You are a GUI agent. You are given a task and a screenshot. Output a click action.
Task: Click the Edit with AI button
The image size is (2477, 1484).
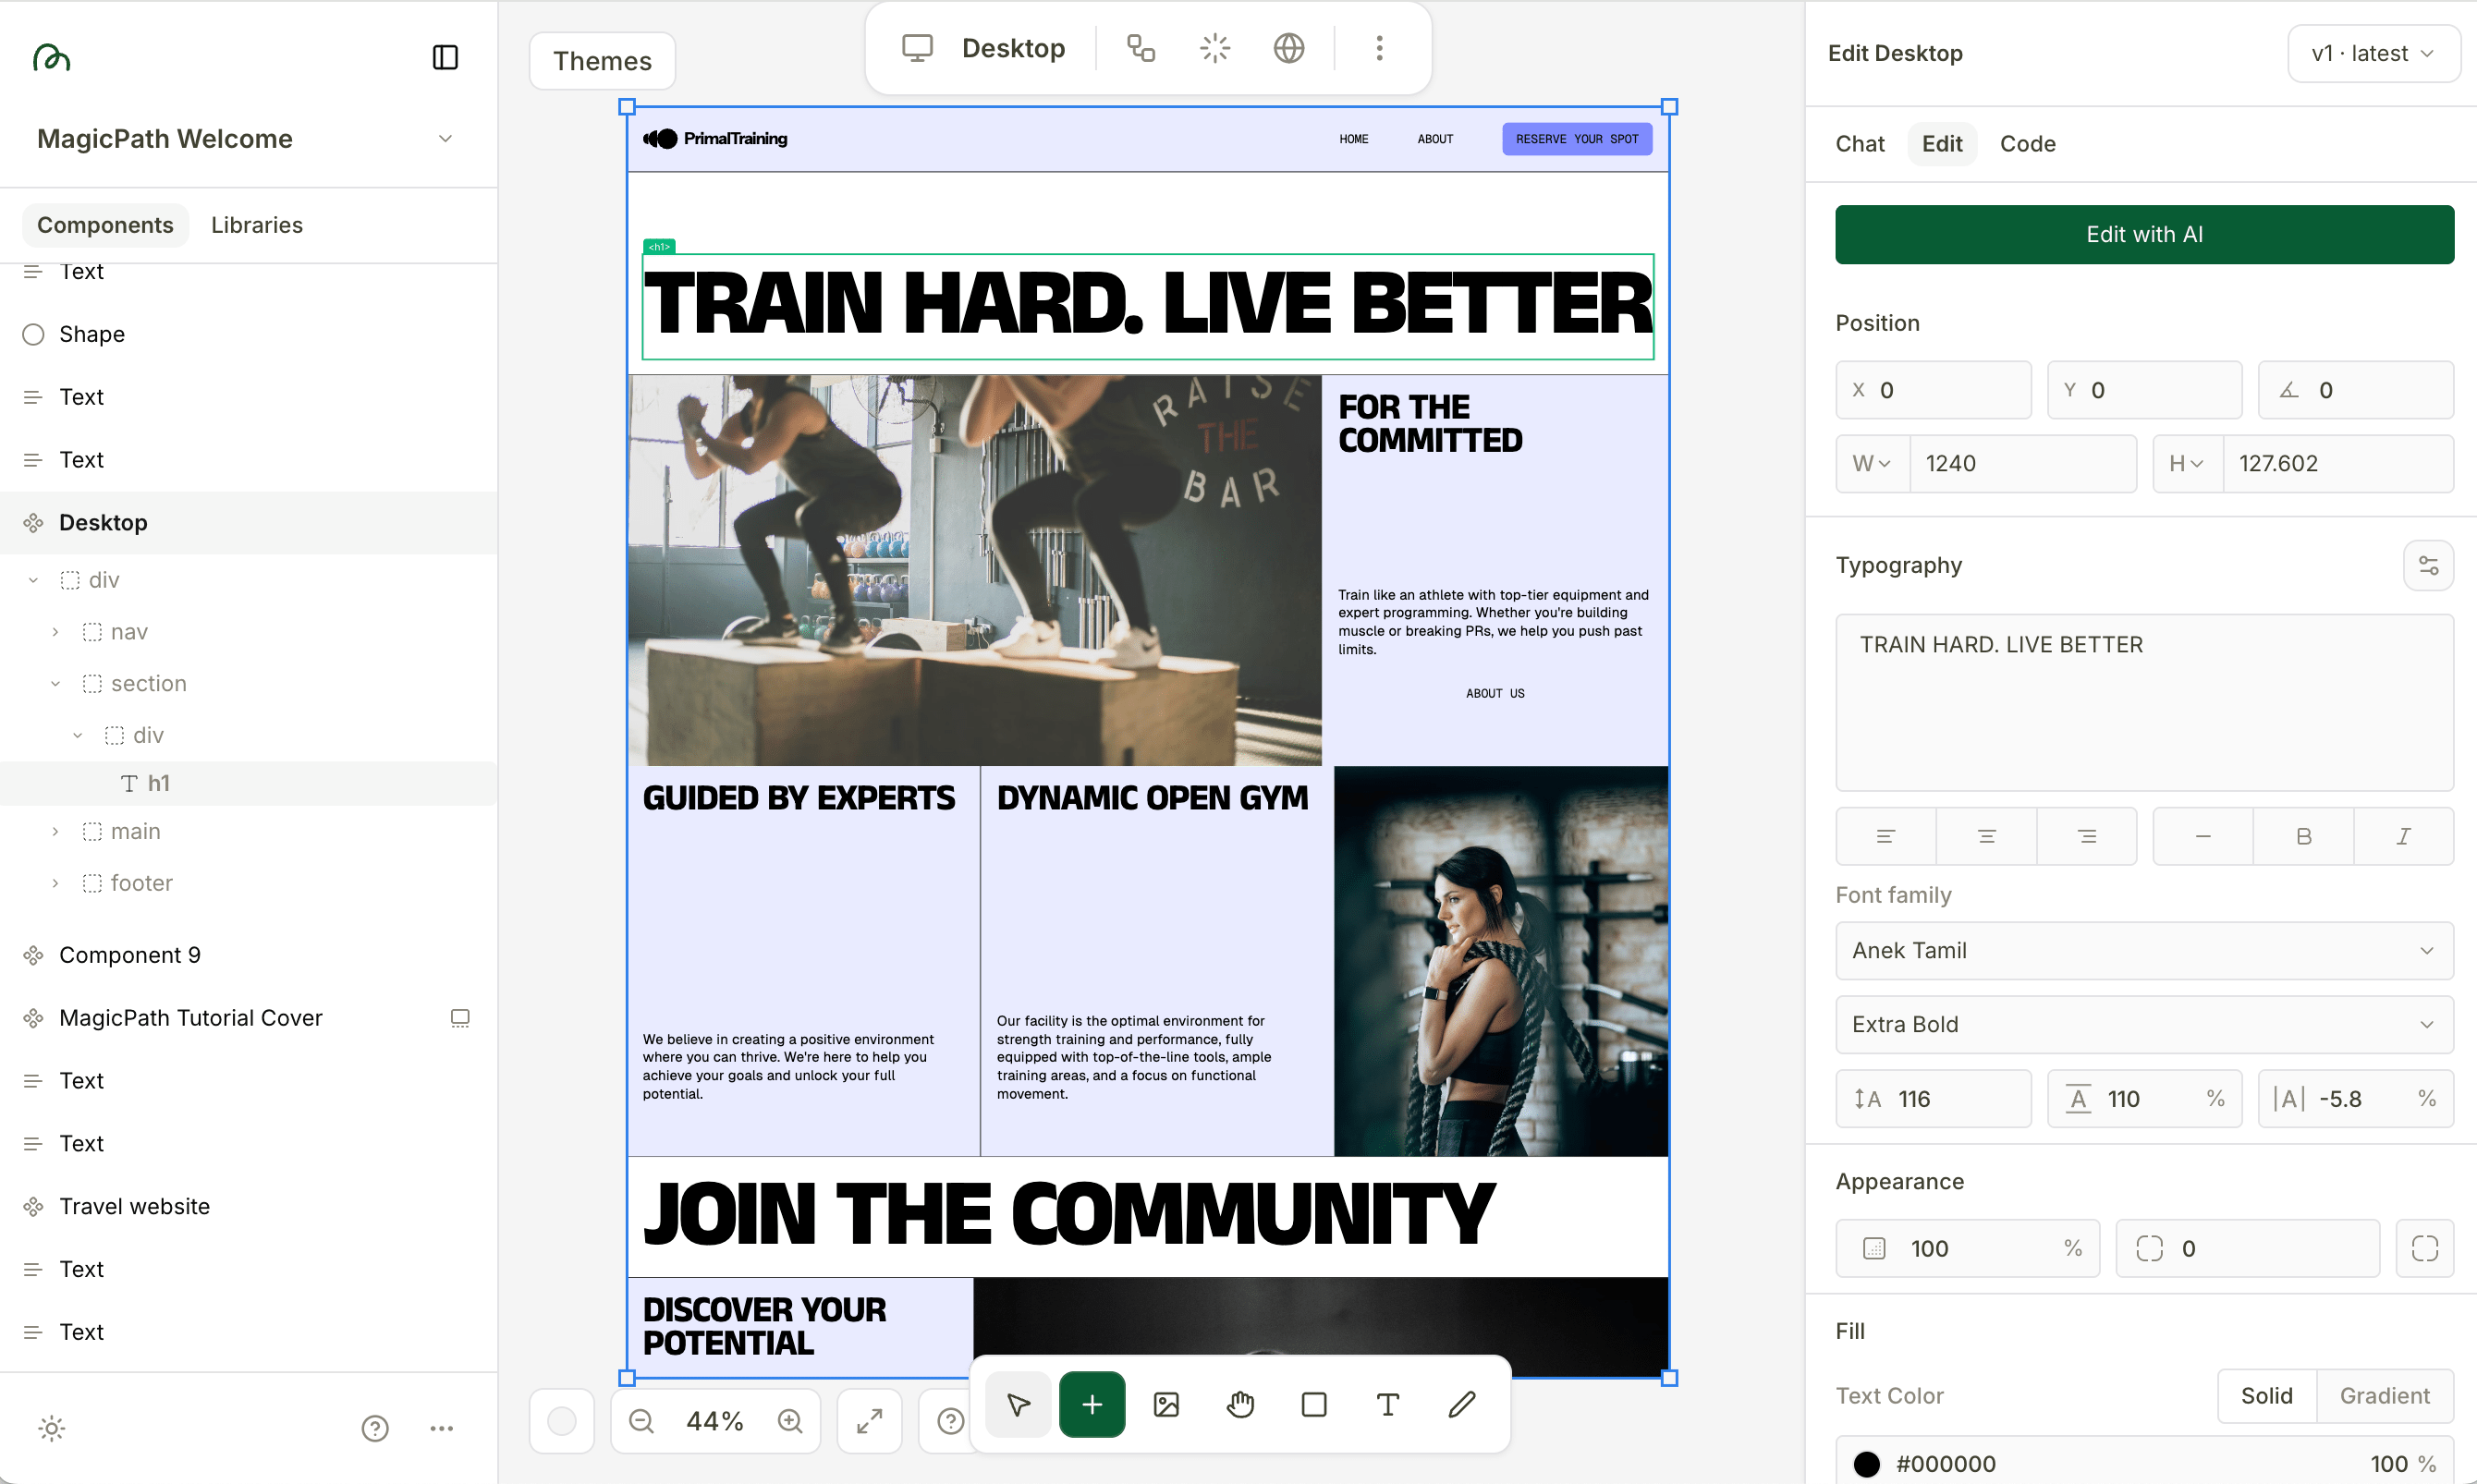click(2143, 234)
